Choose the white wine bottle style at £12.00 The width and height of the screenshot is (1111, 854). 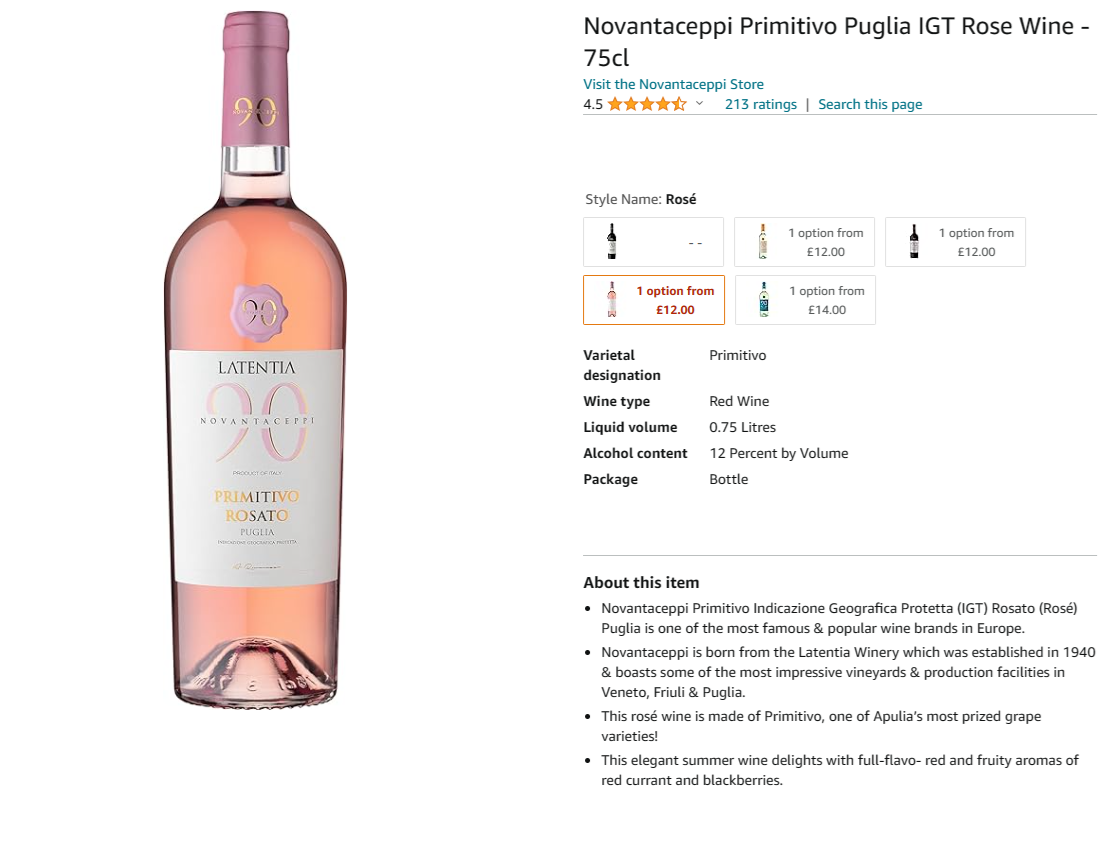pos(804,242)
